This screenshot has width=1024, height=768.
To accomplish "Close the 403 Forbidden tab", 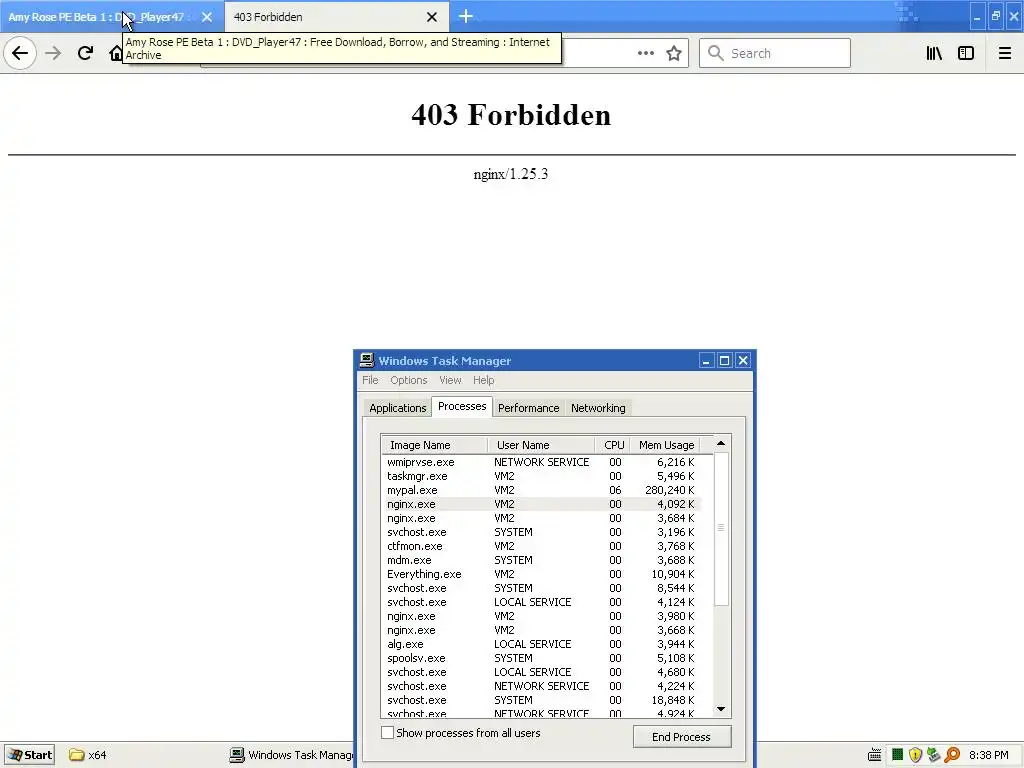I will (432, 17).
